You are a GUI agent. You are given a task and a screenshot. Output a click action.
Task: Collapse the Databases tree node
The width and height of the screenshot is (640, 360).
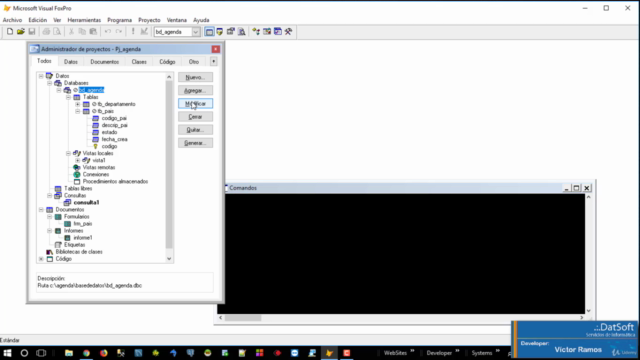point(49,83)
